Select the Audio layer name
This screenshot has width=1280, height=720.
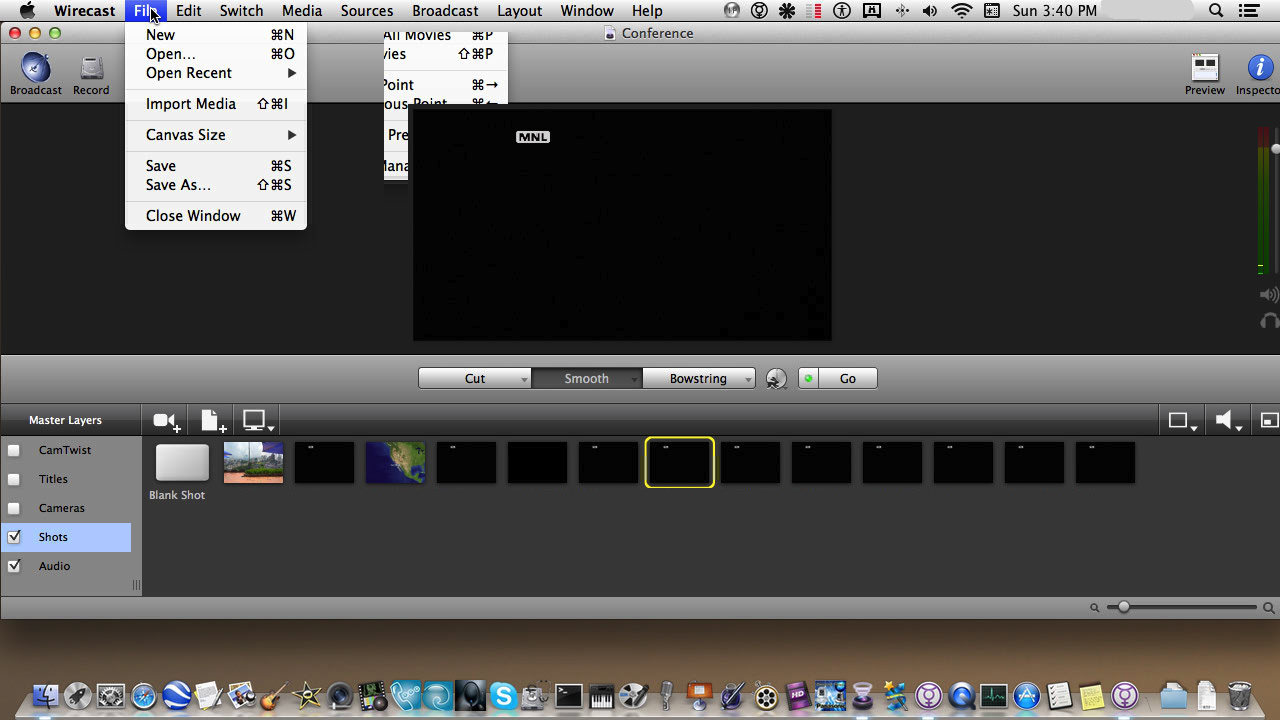pyautogui.click(x=54, y=566)
